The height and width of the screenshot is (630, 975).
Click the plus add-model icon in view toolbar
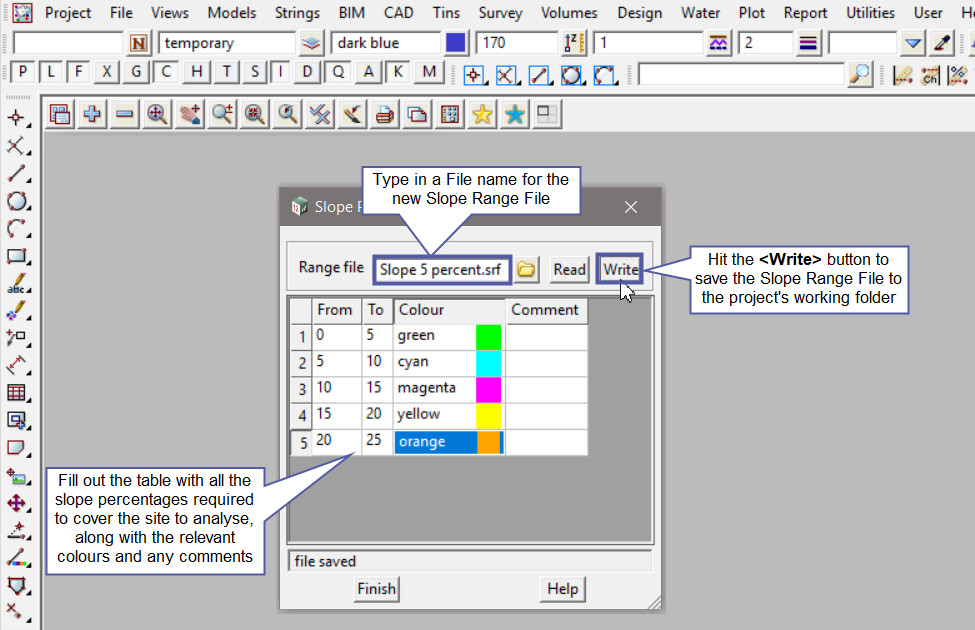(x=92, y=114)
